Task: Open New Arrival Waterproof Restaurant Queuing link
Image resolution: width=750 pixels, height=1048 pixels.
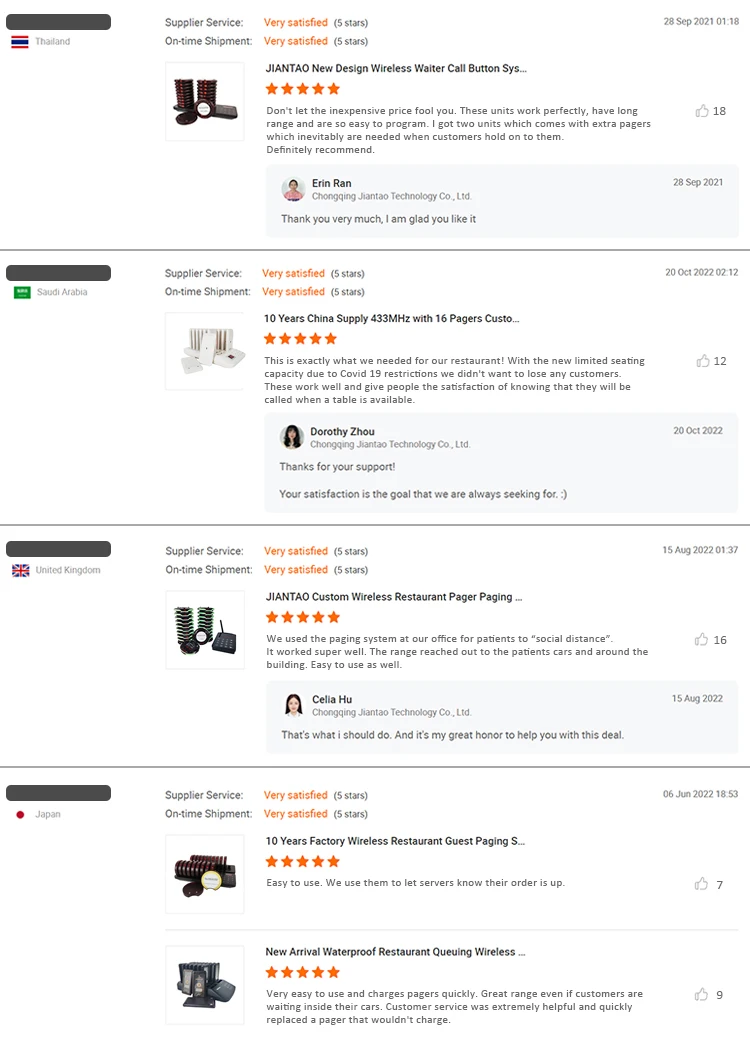Action: [x=395, y=952]
